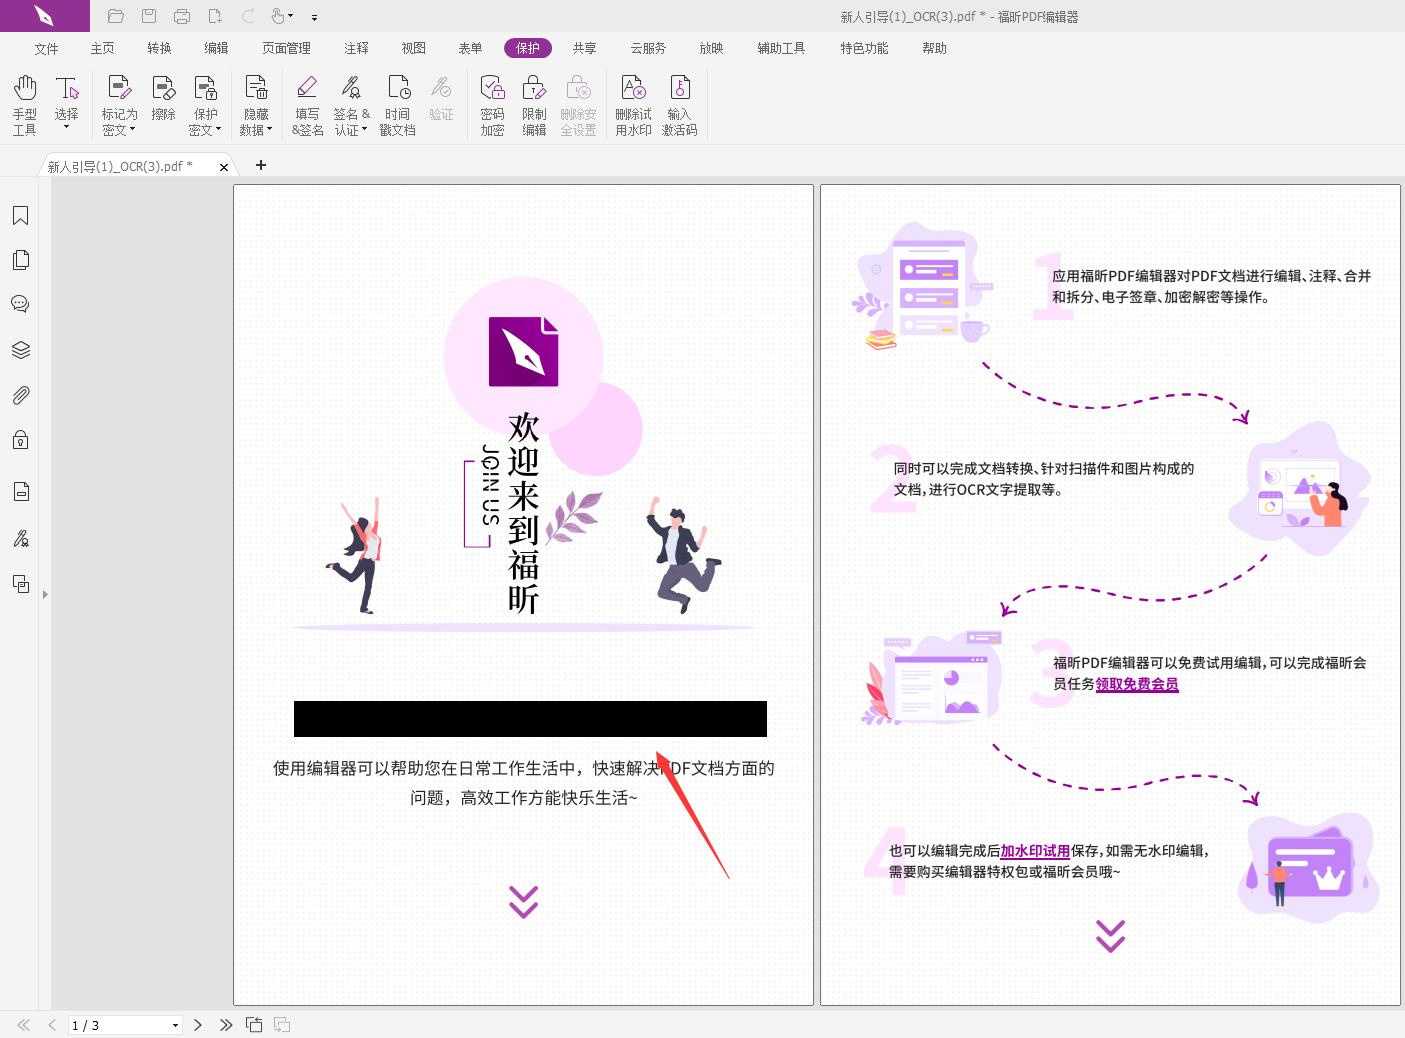The image size is (1405, 1038).
Task: Switch to the 视图 ribbon tab
Action: 412,47
